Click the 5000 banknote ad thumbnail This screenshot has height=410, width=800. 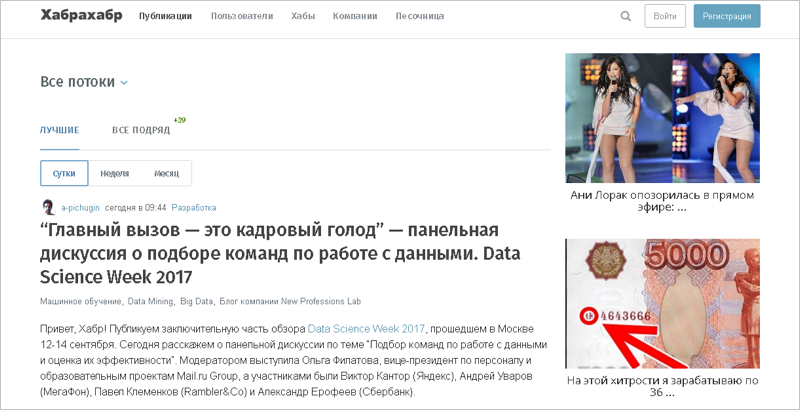[x=662, y=303]
